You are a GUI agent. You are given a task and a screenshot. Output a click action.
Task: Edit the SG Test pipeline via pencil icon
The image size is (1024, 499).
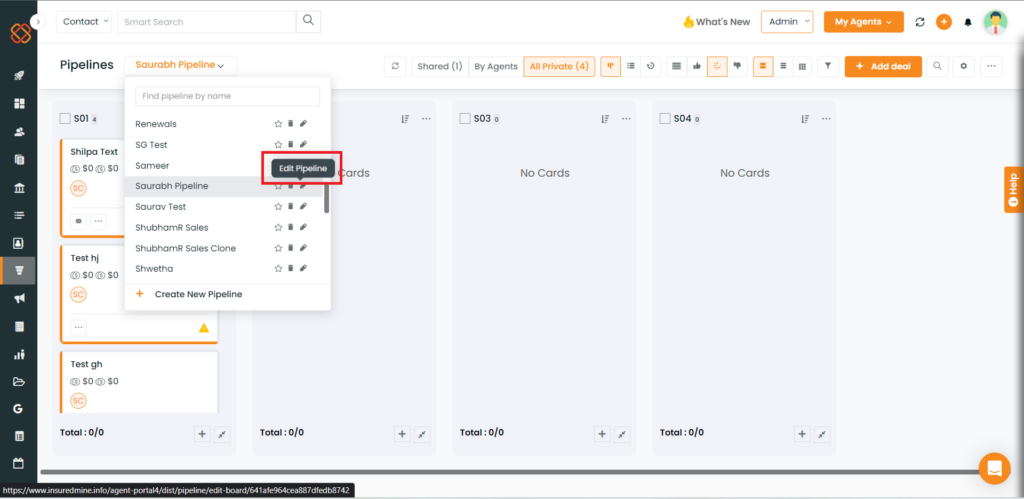303,144
